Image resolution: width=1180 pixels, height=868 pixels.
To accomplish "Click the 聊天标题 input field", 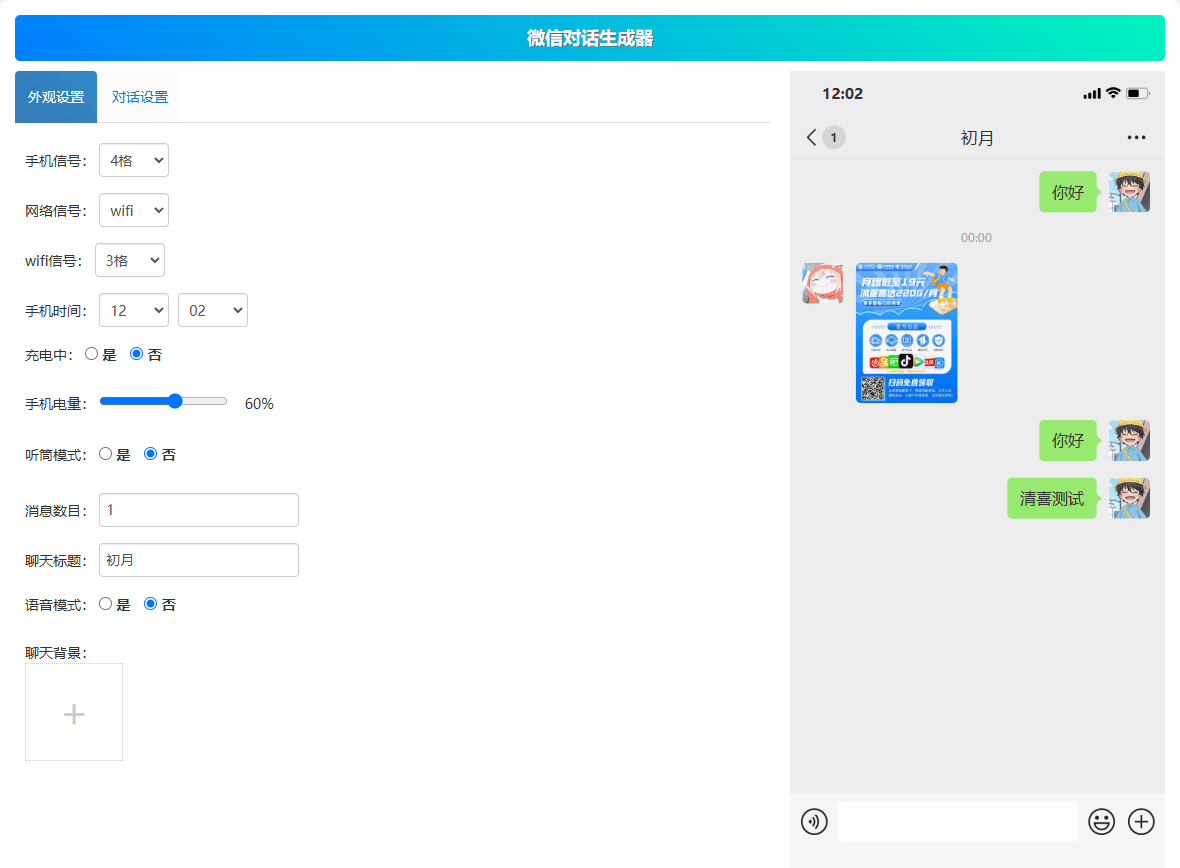I will 199,560.
